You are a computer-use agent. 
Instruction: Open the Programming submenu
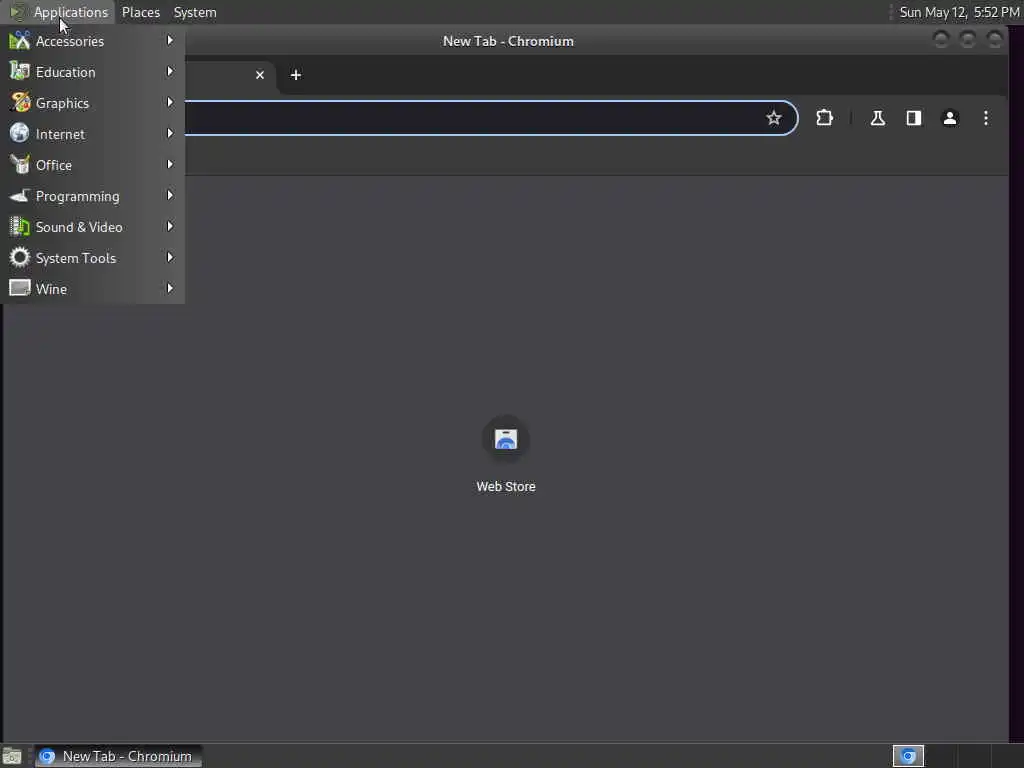pos(92,196)
